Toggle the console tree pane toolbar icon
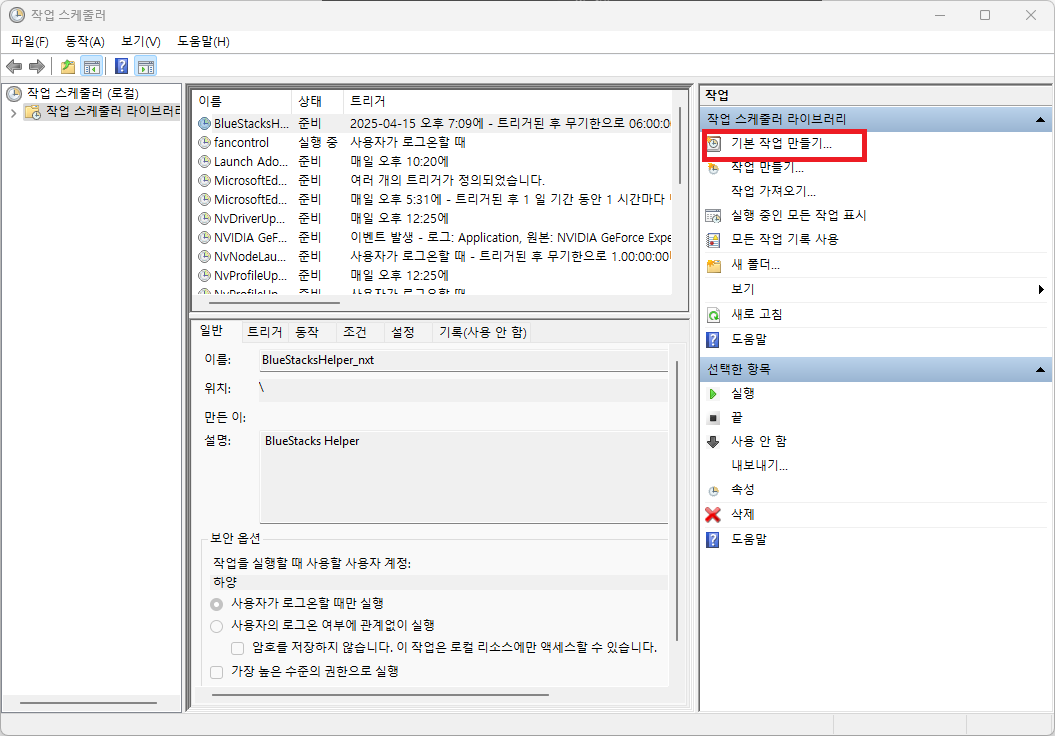Screen dimensions: 1055x736 point(92,67)
